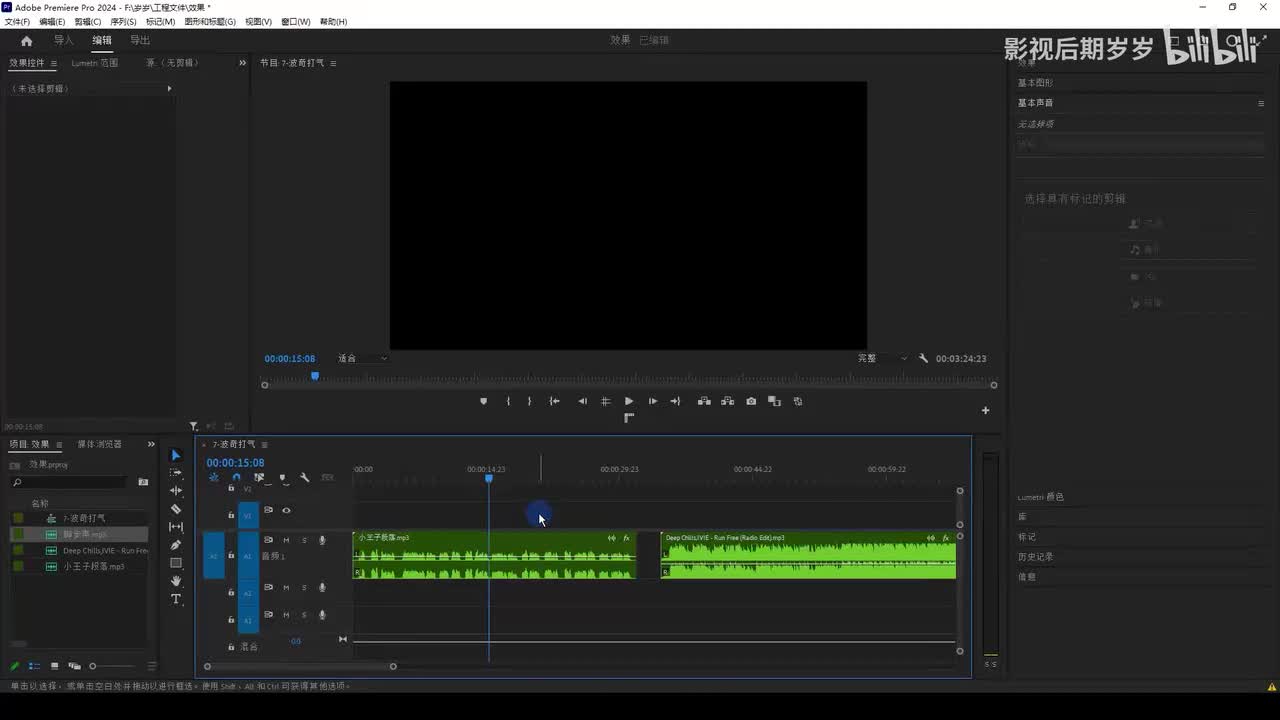Viewport: 1280px width, 720px height.
Task: Select 小王子报落.mp3 in the project panel
Action: tap(94, 566)
